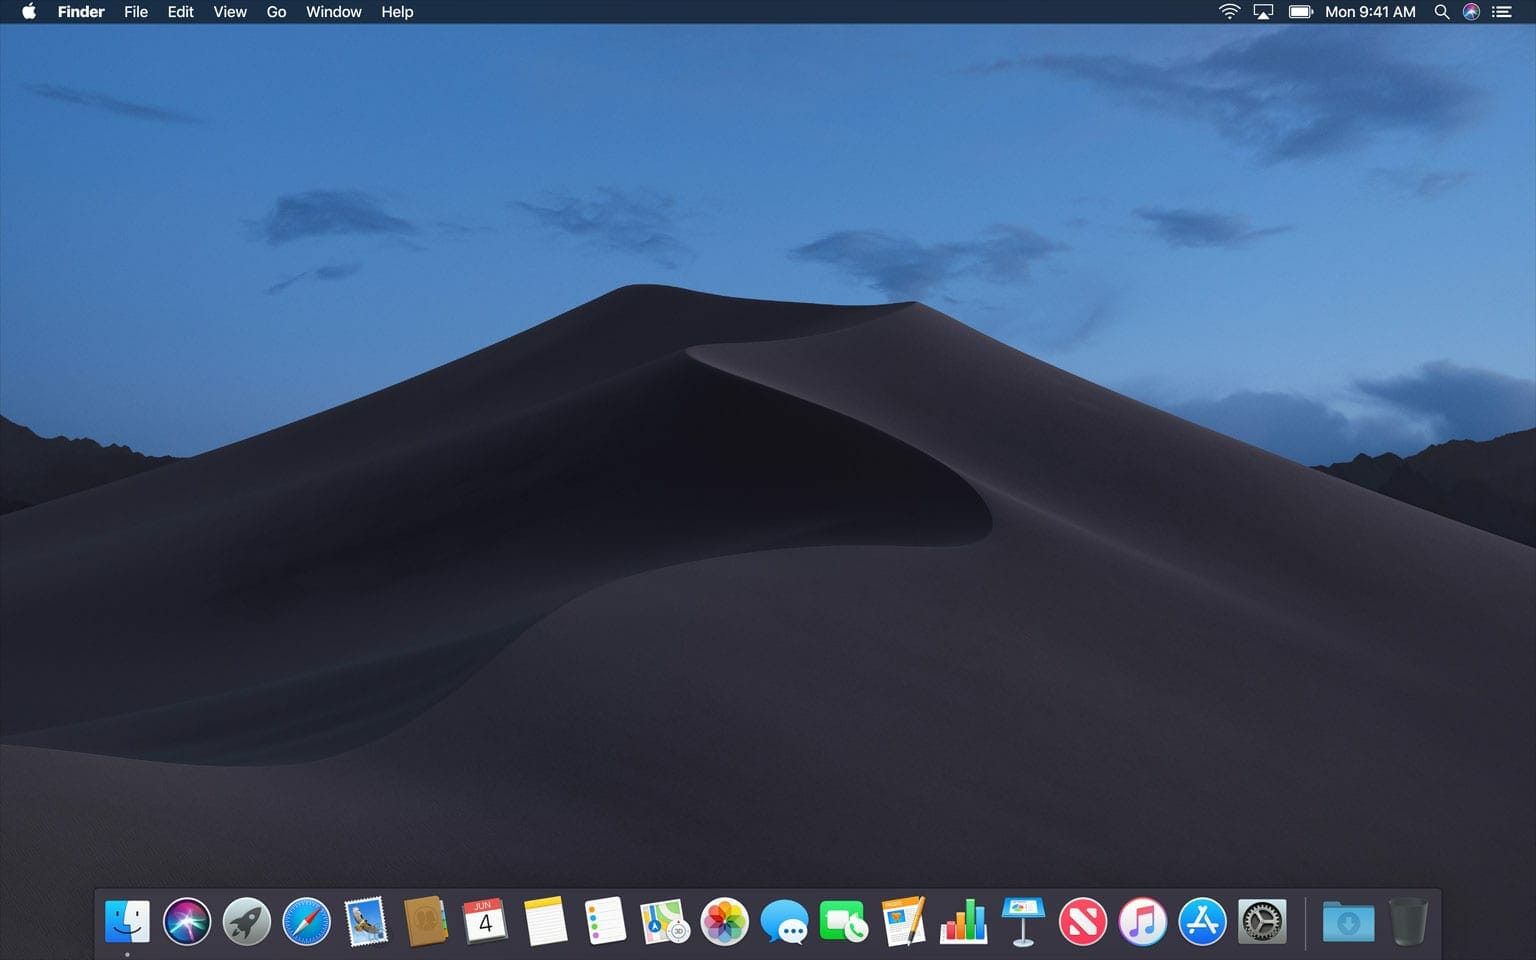The image size is (1536, 960).
Task: Open System Preferences gear icon
Action: click(1262, 921)
